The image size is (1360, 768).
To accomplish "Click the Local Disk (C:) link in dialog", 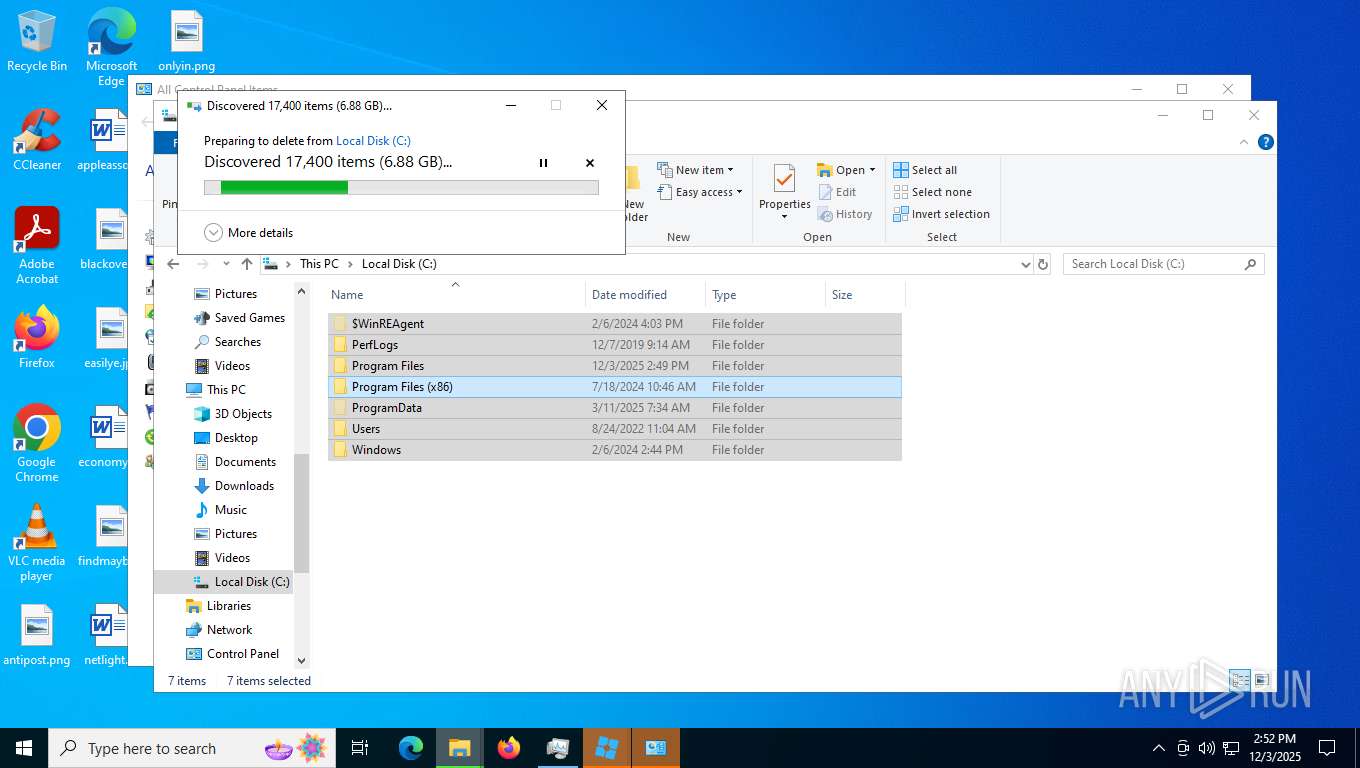I will 373,141.
